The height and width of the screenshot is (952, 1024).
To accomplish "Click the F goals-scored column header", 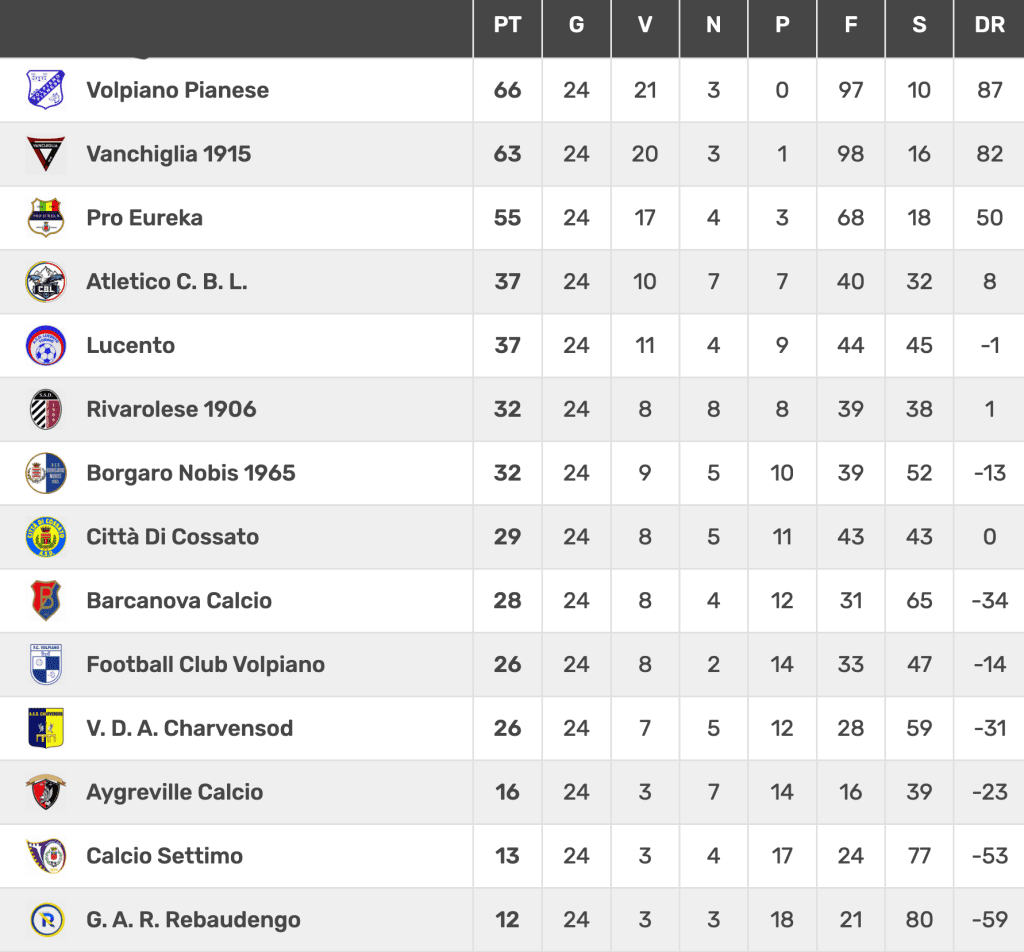I will [x=850, y=25].
